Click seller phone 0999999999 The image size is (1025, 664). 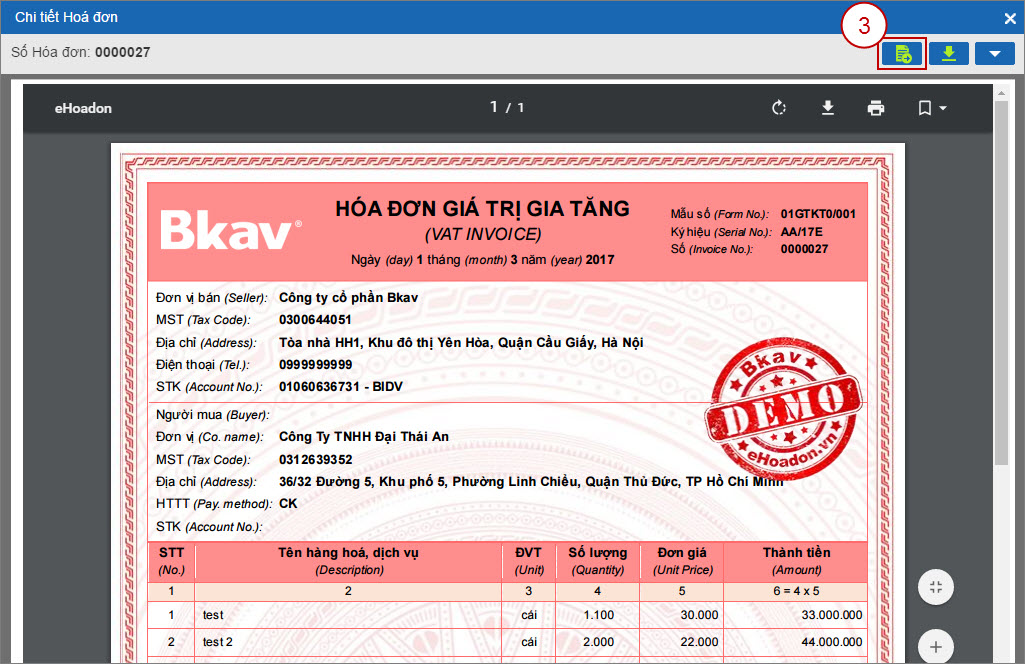pyautogui.click(x=316, y=365)
